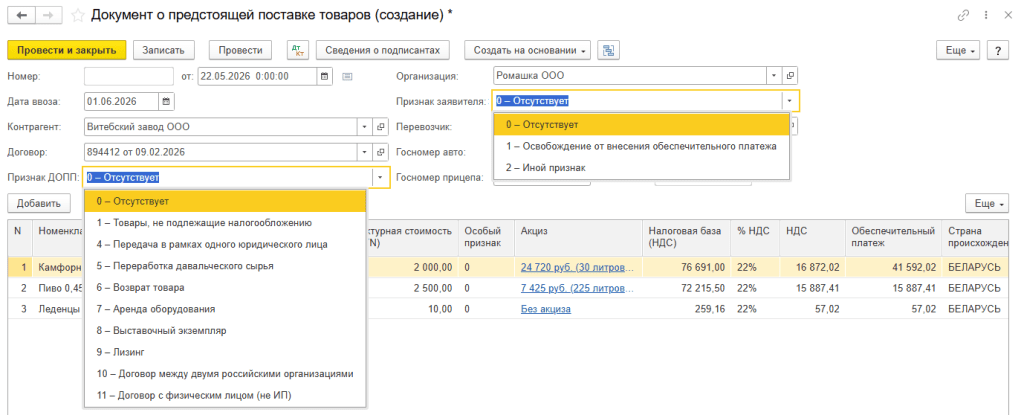Viewport: 1024px width, 415px height.
Task: Open excise link 7 425 руб. (225 литров
Action: click(578, 288)
